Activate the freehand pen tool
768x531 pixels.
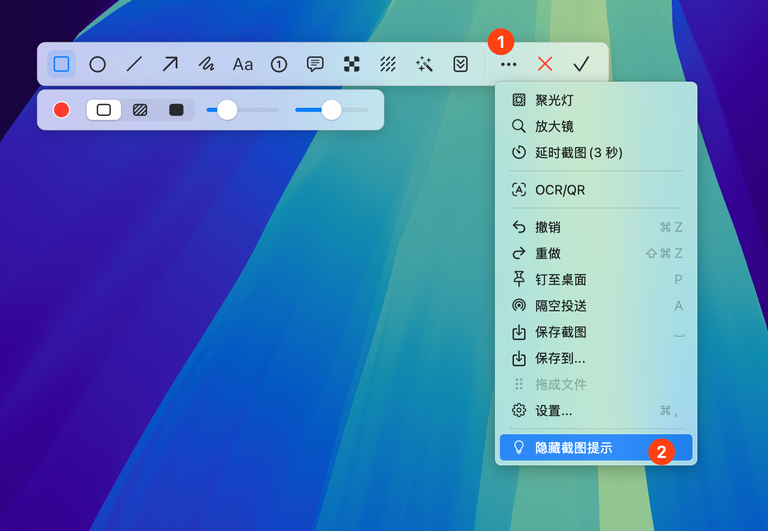(206, 64)
